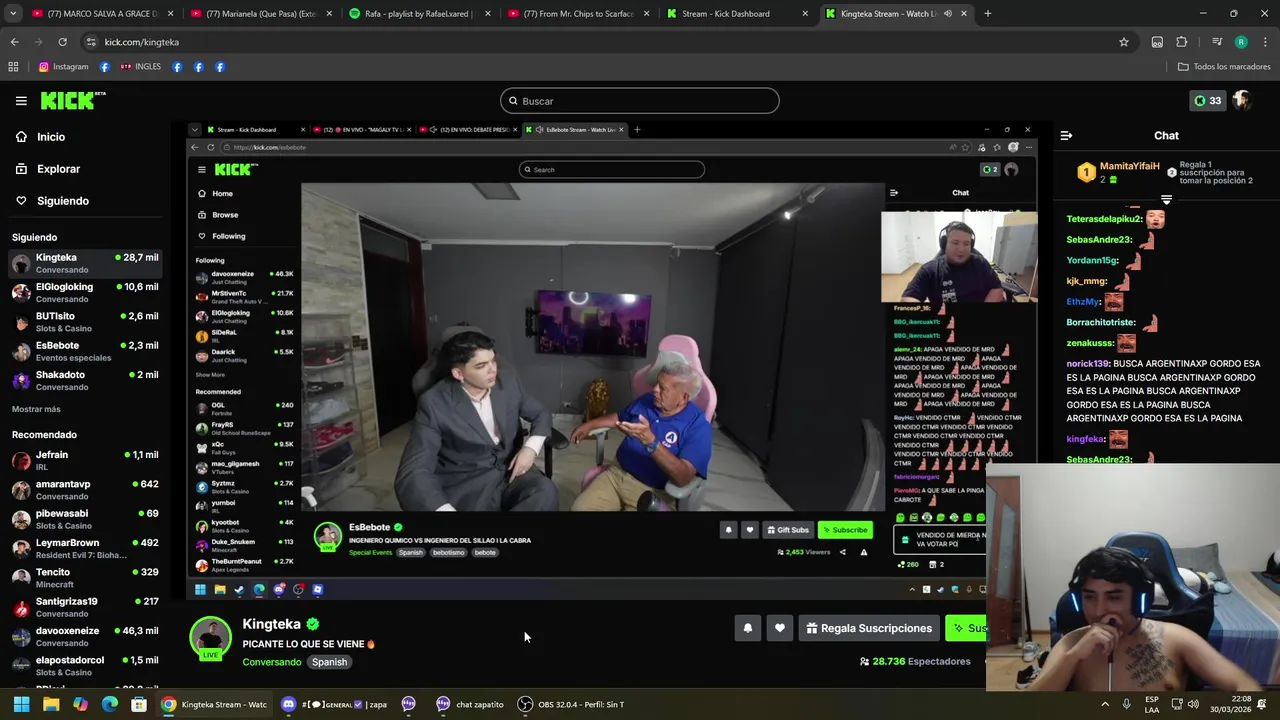Open the Chrome profile R avatar

pyautogui.click(x=1241, y=42)
